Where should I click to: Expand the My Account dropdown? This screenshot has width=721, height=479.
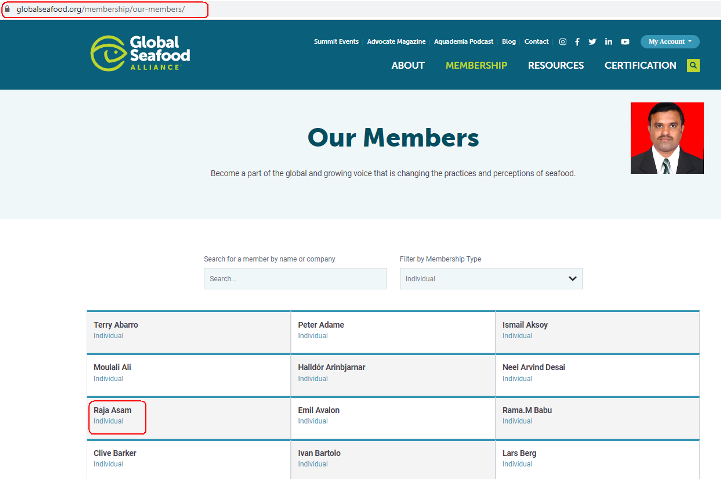click(670, 42)
